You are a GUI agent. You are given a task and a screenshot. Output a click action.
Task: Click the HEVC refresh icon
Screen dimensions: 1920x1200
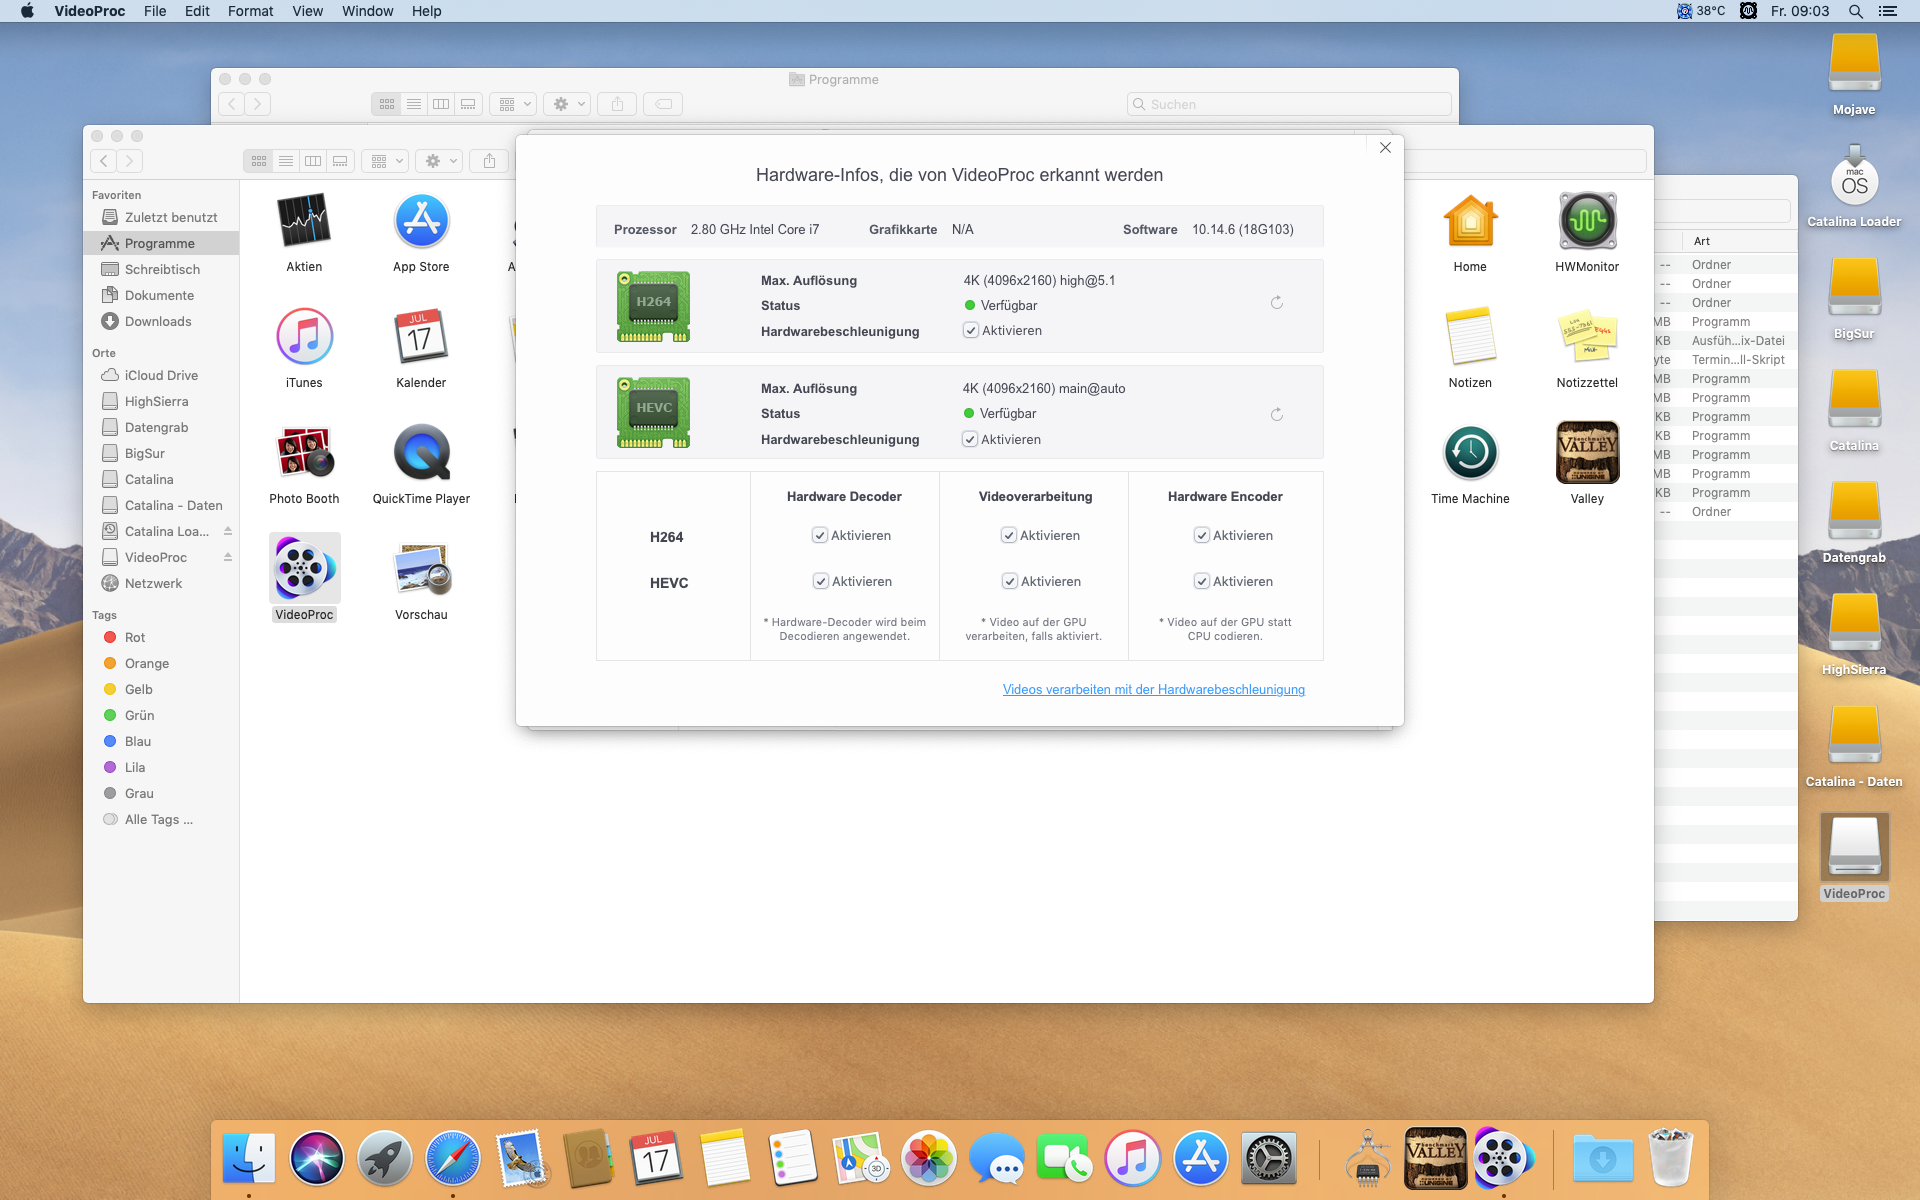(x=1277, y=415)
